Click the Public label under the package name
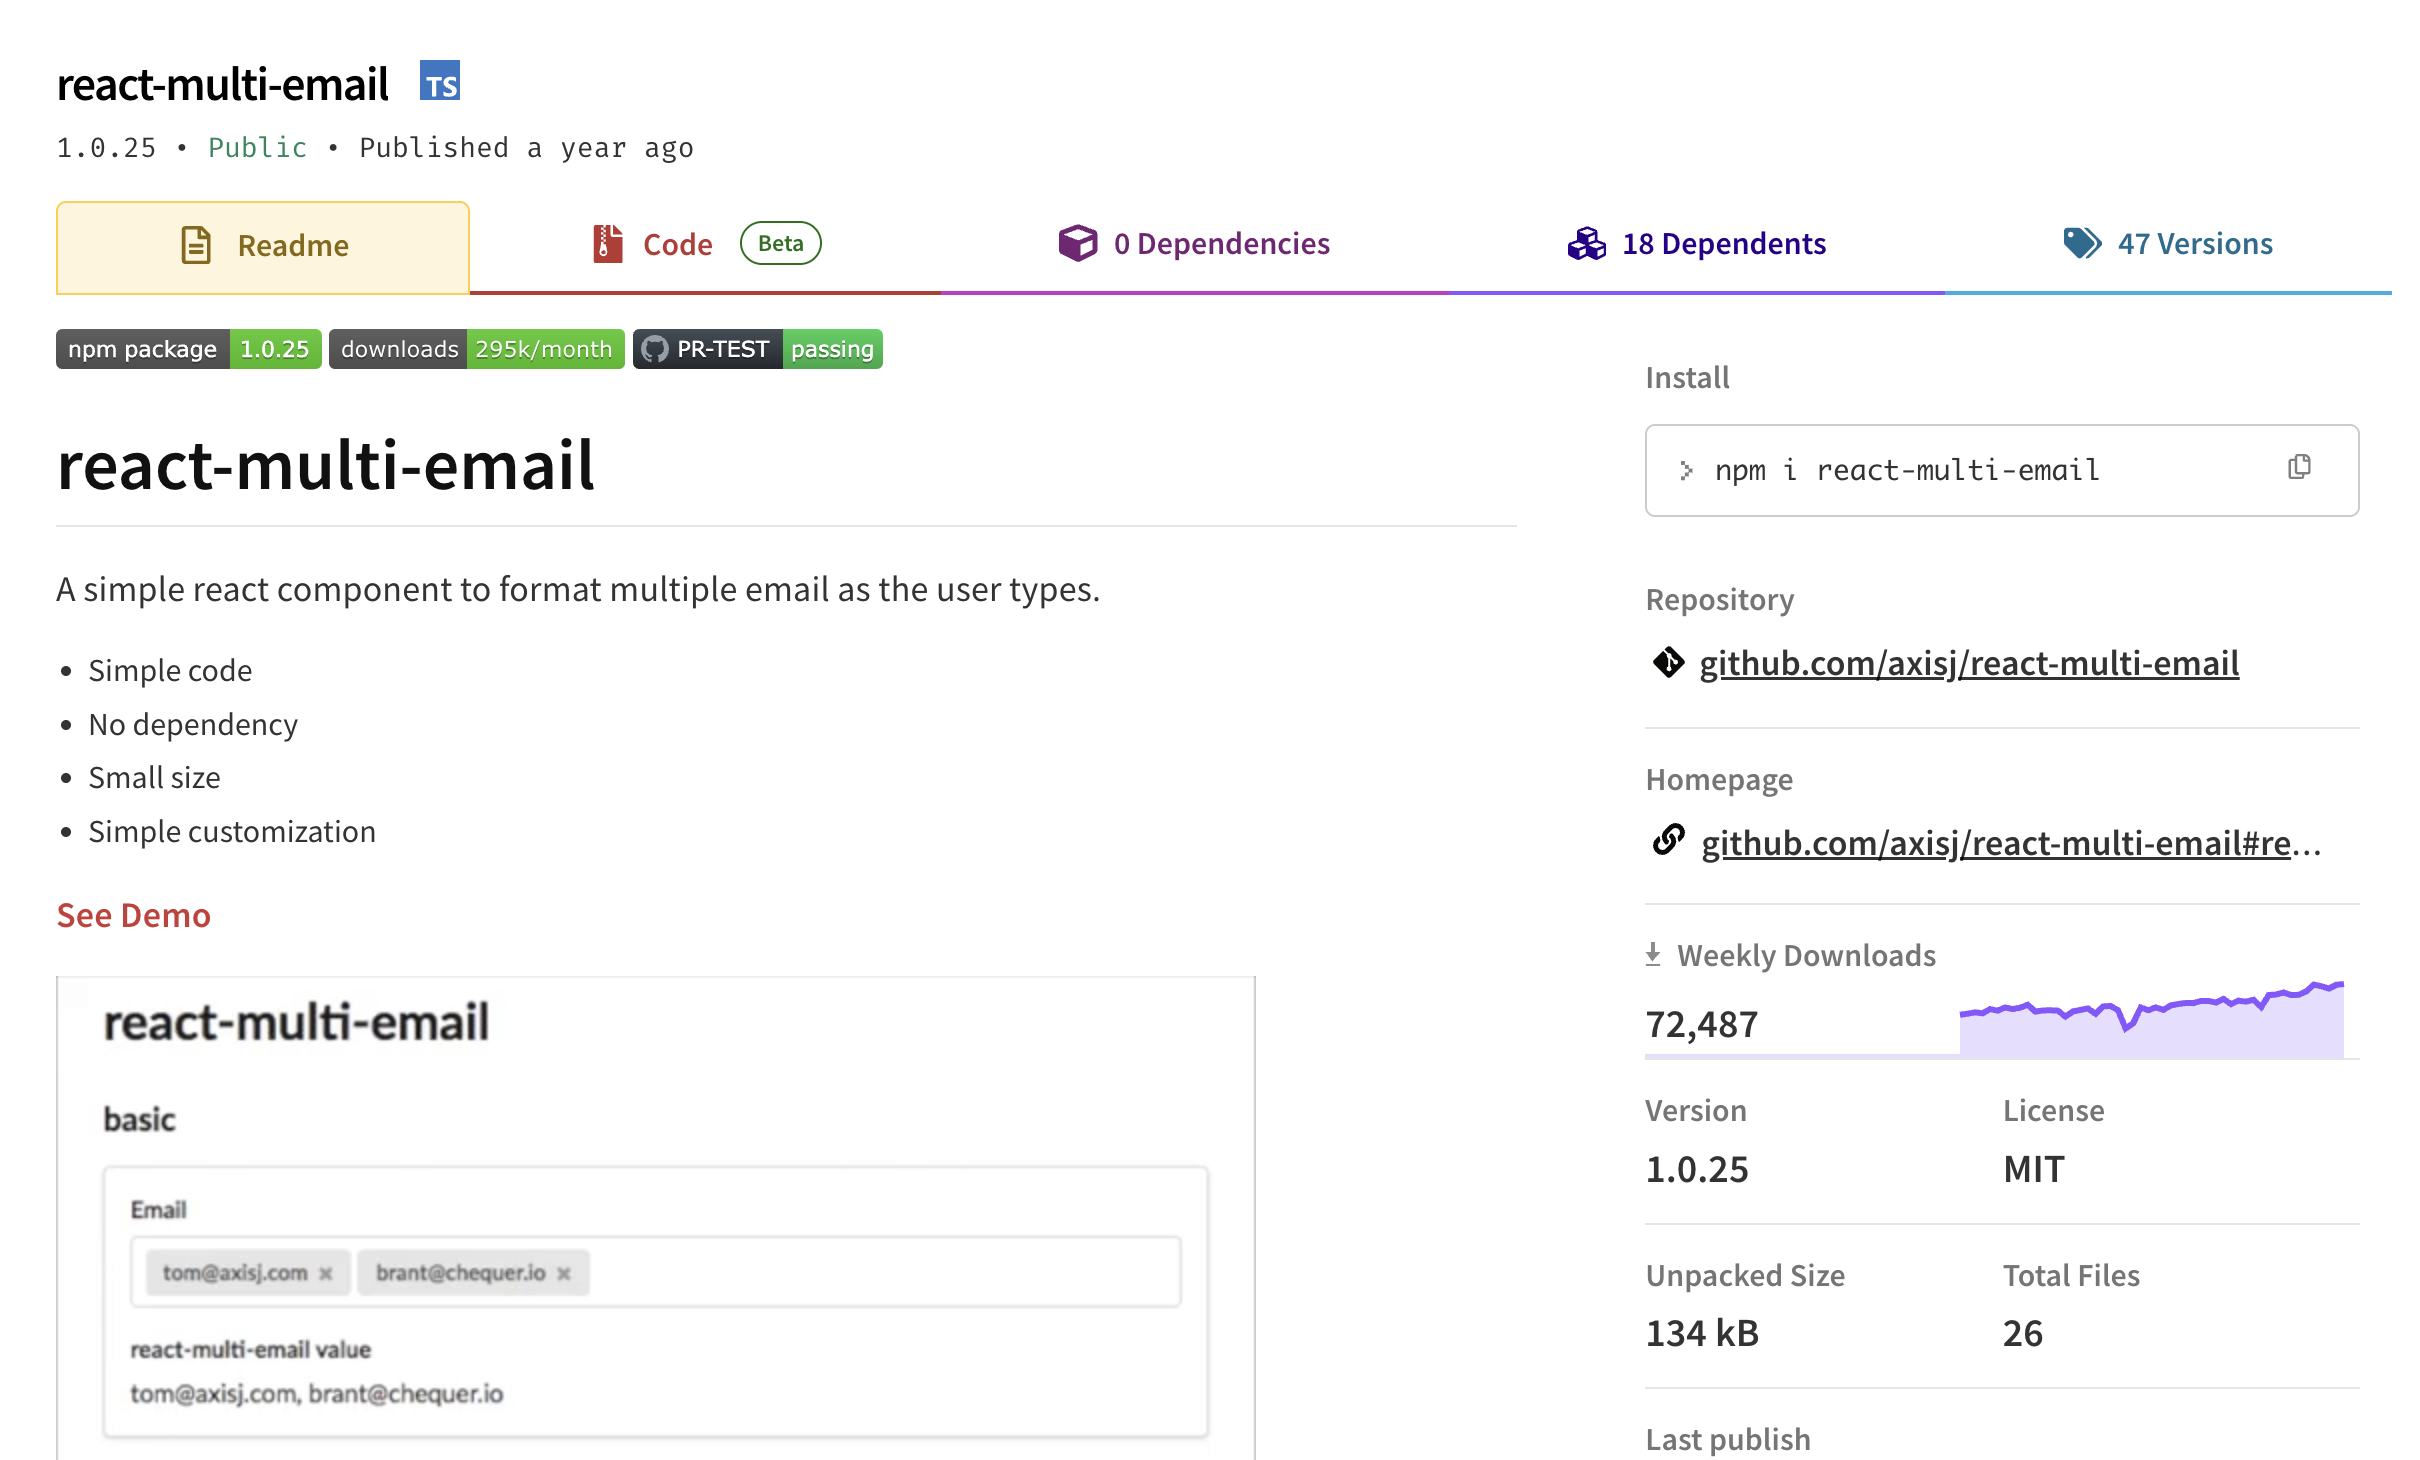Image resolution: width=2420 pixels, height=1460 pixels. (x=257, y=147)
